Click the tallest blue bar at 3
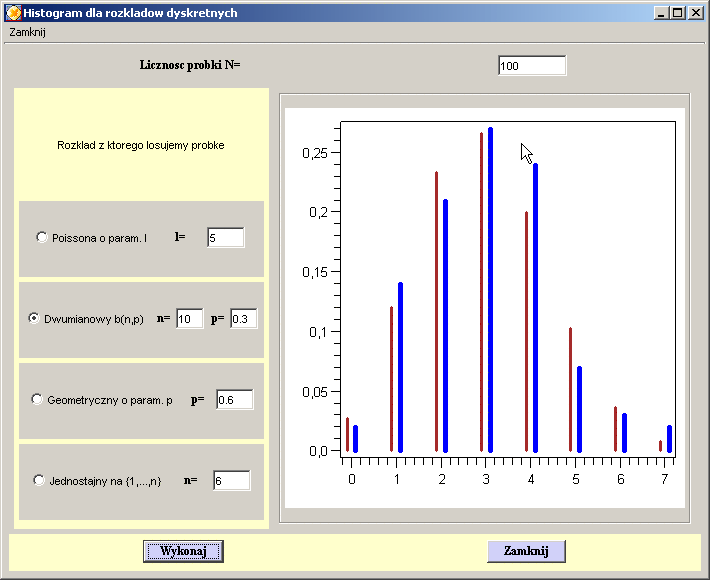This screenshot has height=580, width=710. point(490,290)
